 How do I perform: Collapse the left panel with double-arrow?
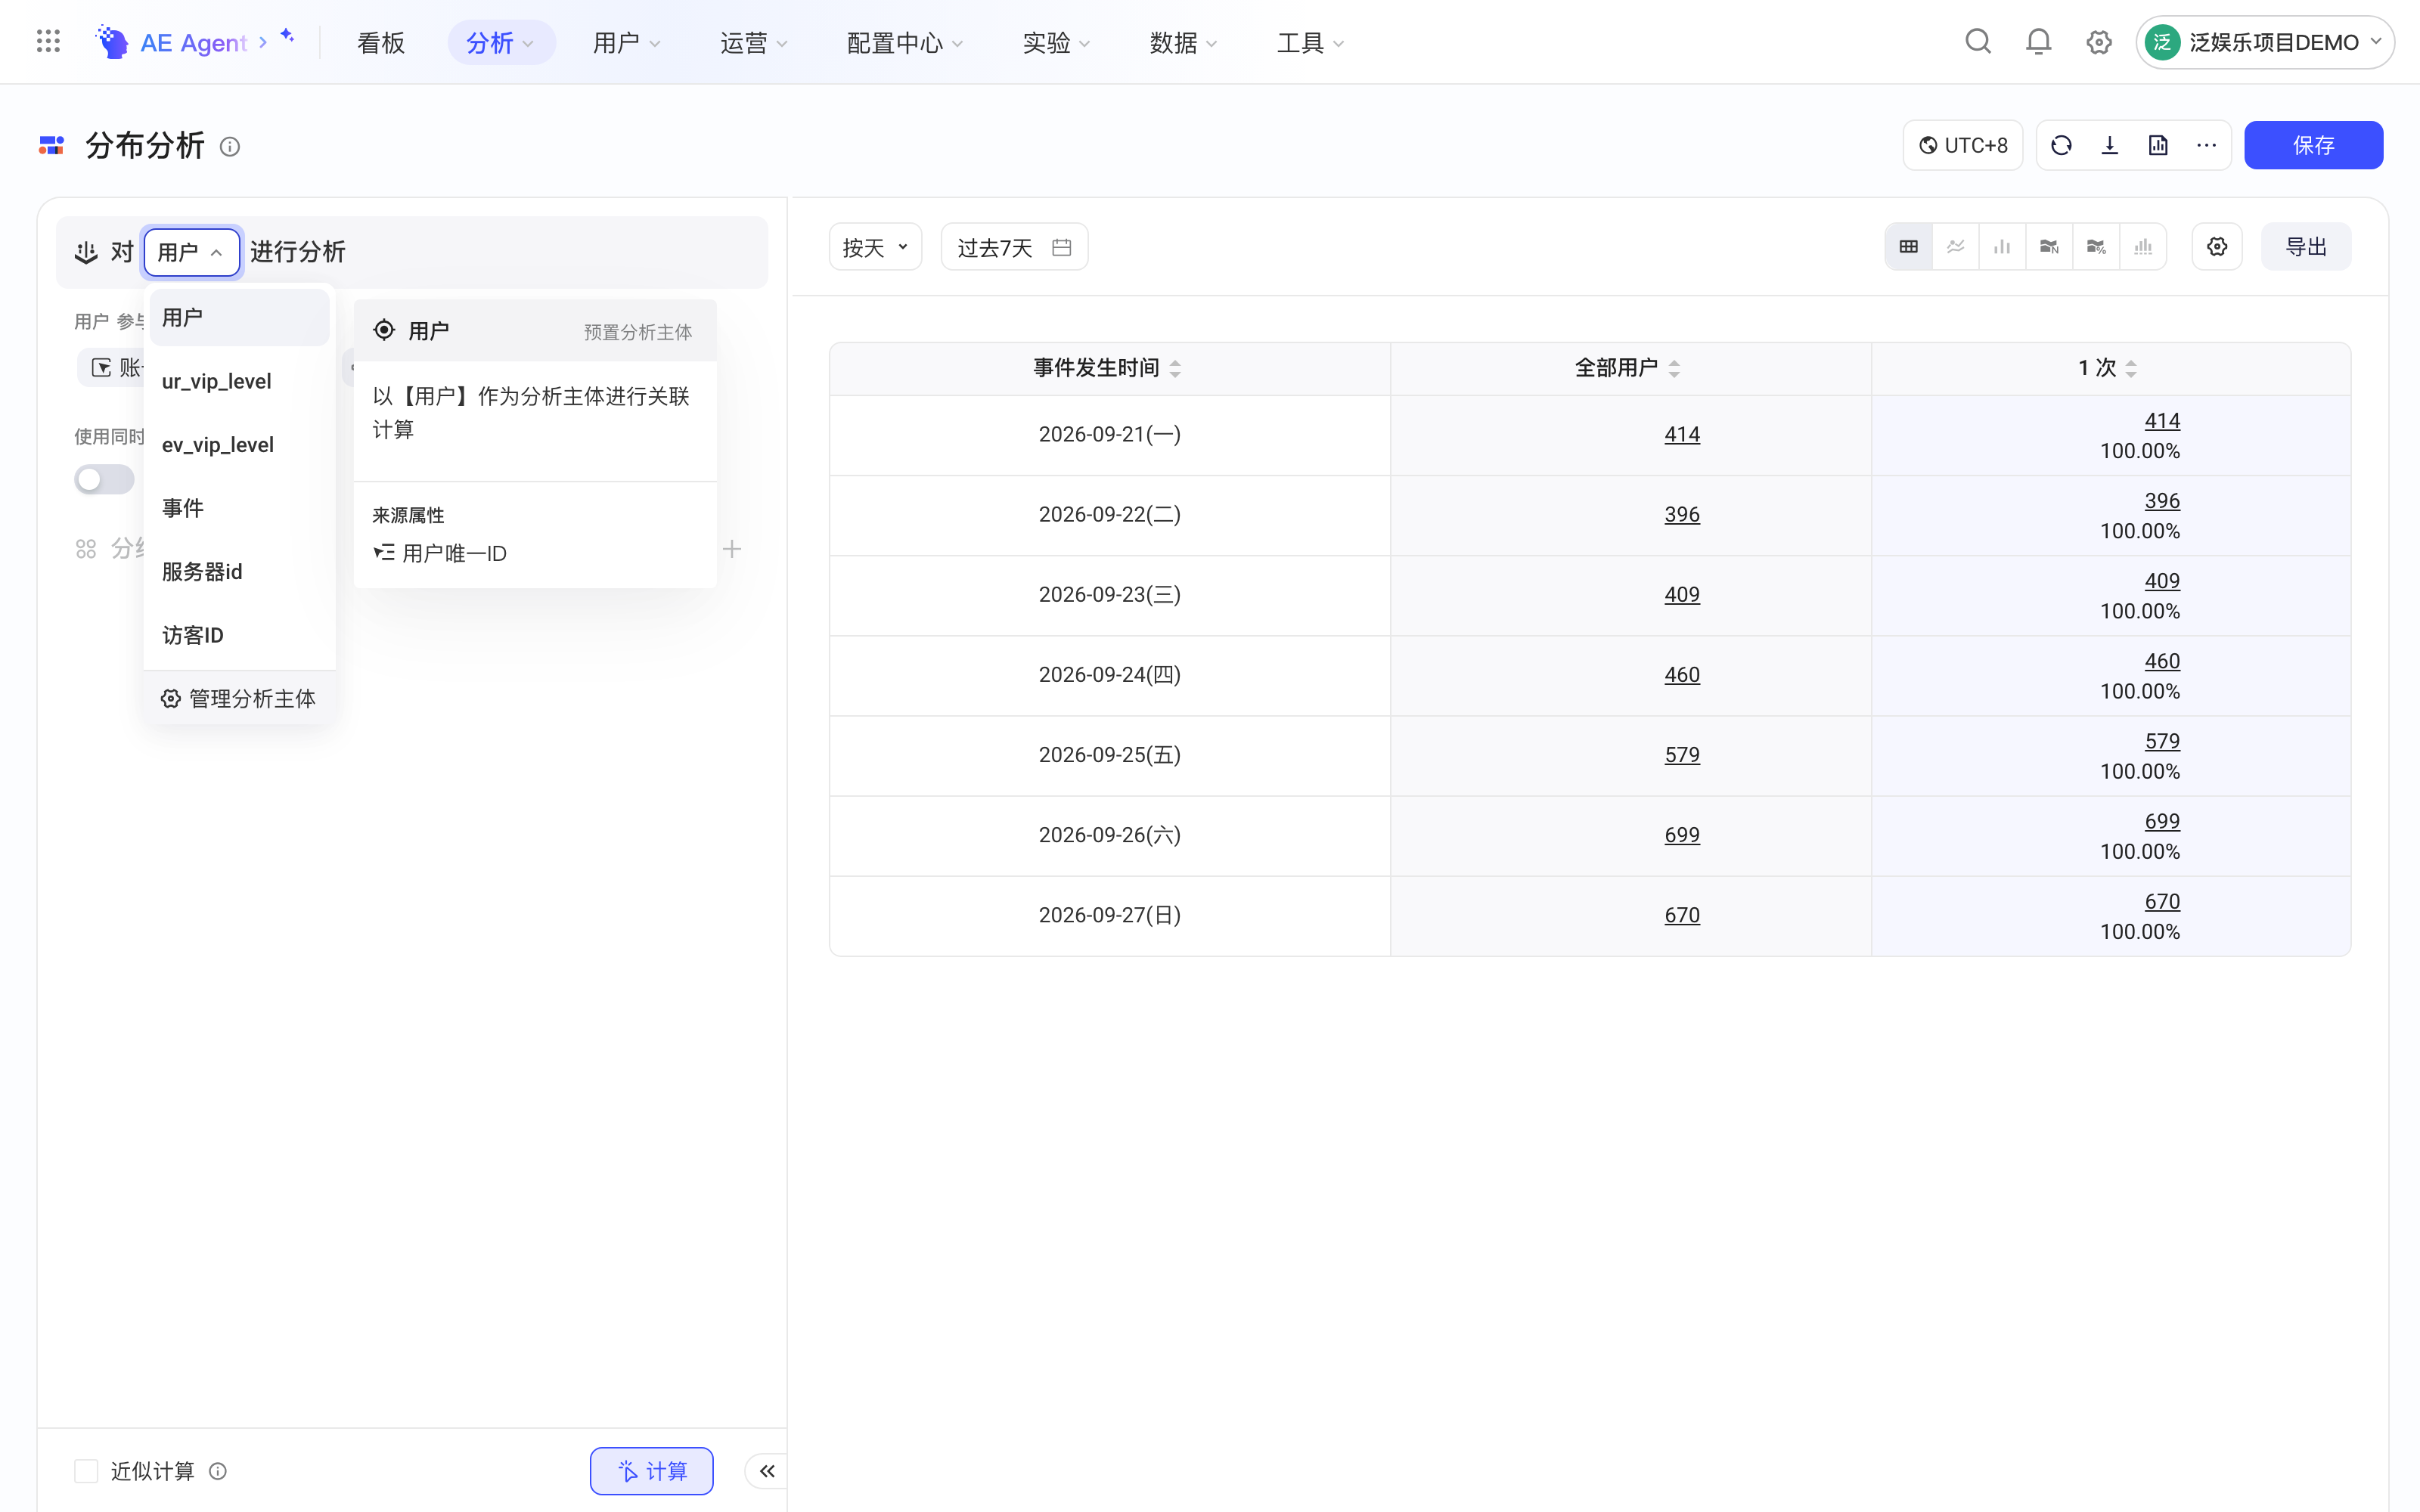767,1471
